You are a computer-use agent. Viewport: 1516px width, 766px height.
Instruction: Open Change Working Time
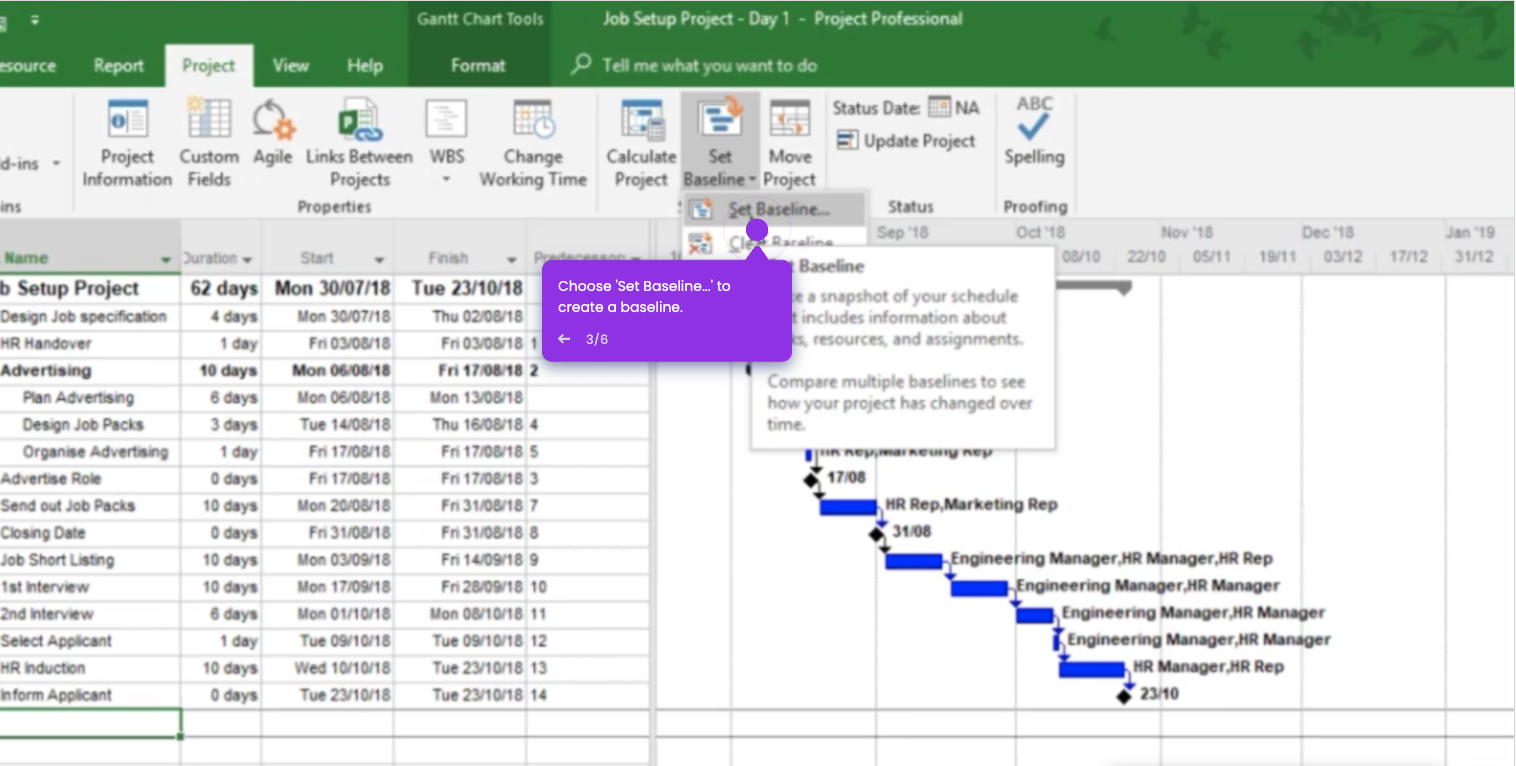click(533, 143)
